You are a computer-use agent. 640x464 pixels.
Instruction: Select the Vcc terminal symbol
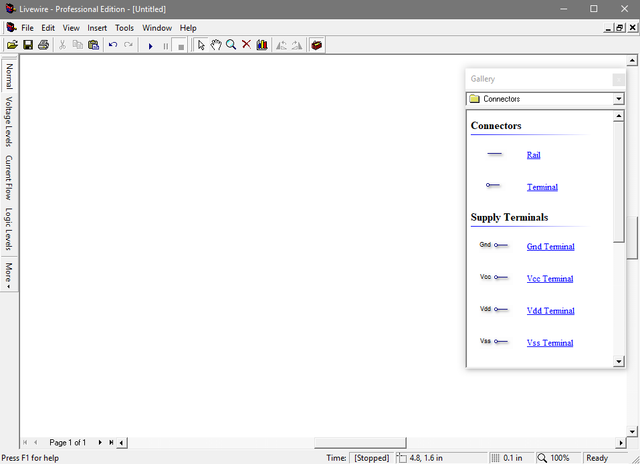coord(493,277)
